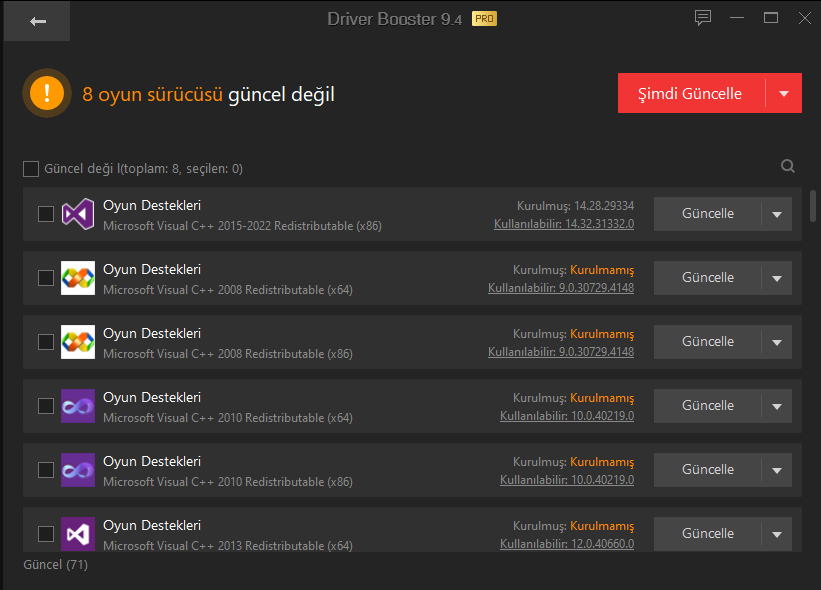Viewport: 821px width, 590px height.
Task: Click Visual C++ 2010 (x64) icon
Action: (77, 406)
